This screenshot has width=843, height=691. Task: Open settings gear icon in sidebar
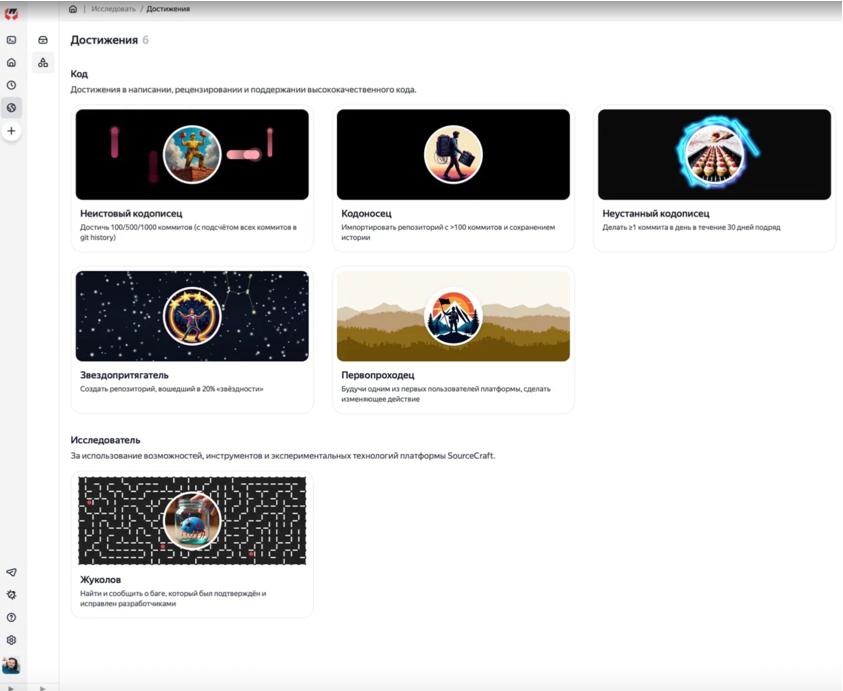[11, 640]
